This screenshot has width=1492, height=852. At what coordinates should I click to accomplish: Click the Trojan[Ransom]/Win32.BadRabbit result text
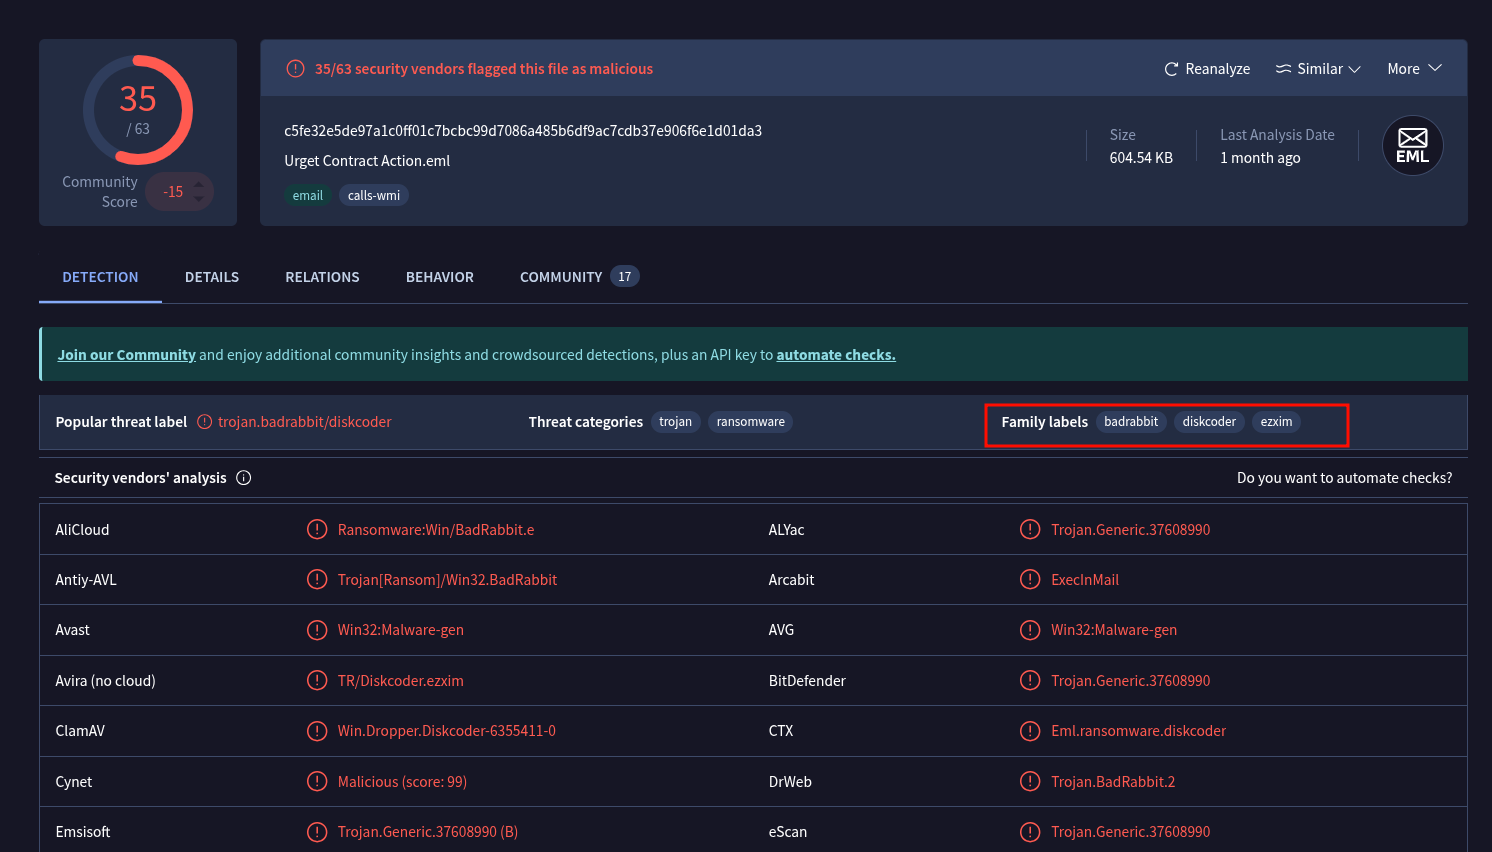tap(447, 580)
